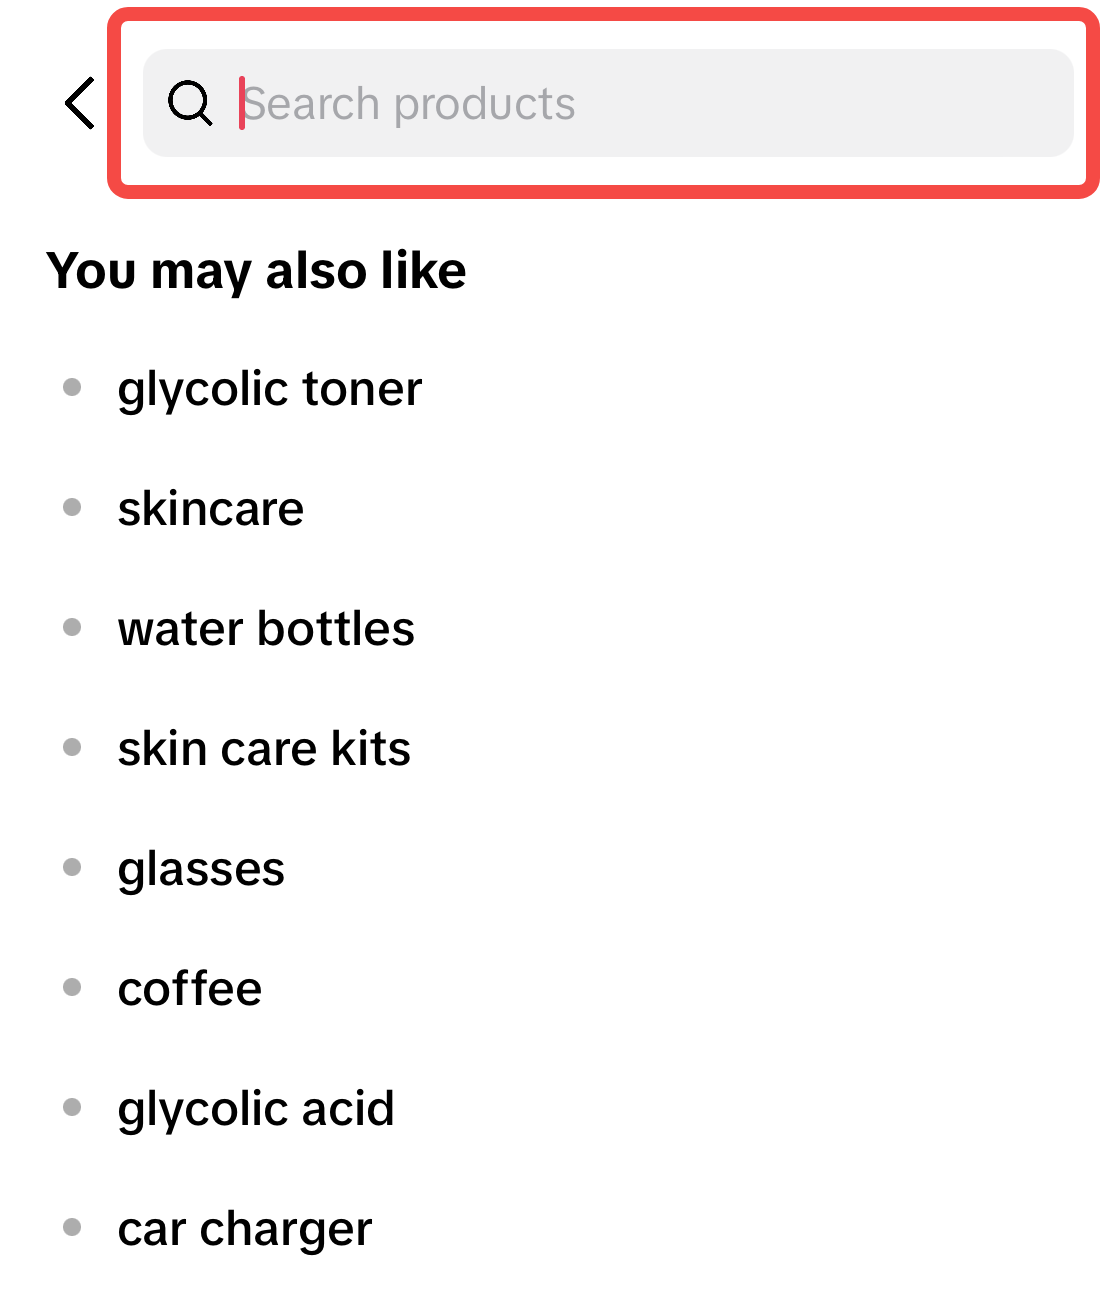Screen dimensions: 1118x1295
Task: Click the bullet next to 'coffee'
Action: pyautogui.click(x=72, y=987)
